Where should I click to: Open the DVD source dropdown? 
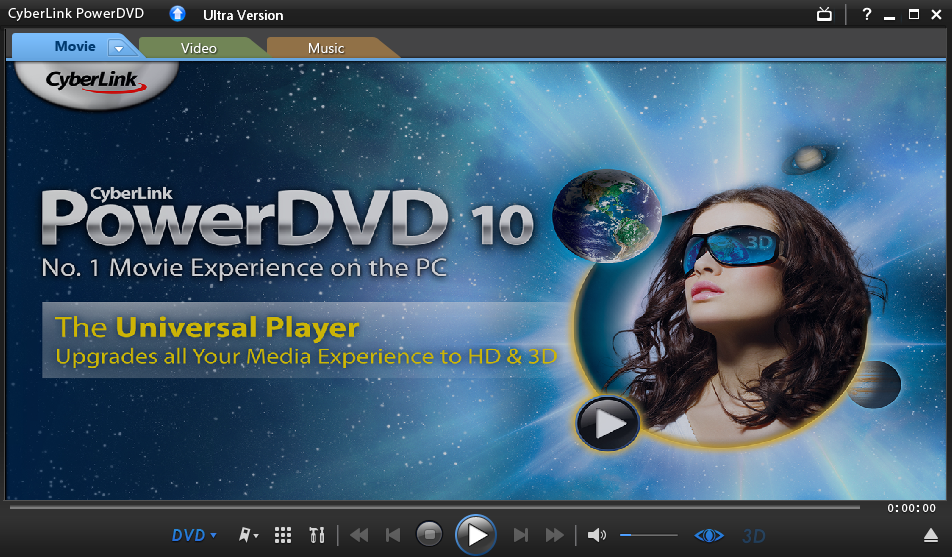[x=194, y=535]
